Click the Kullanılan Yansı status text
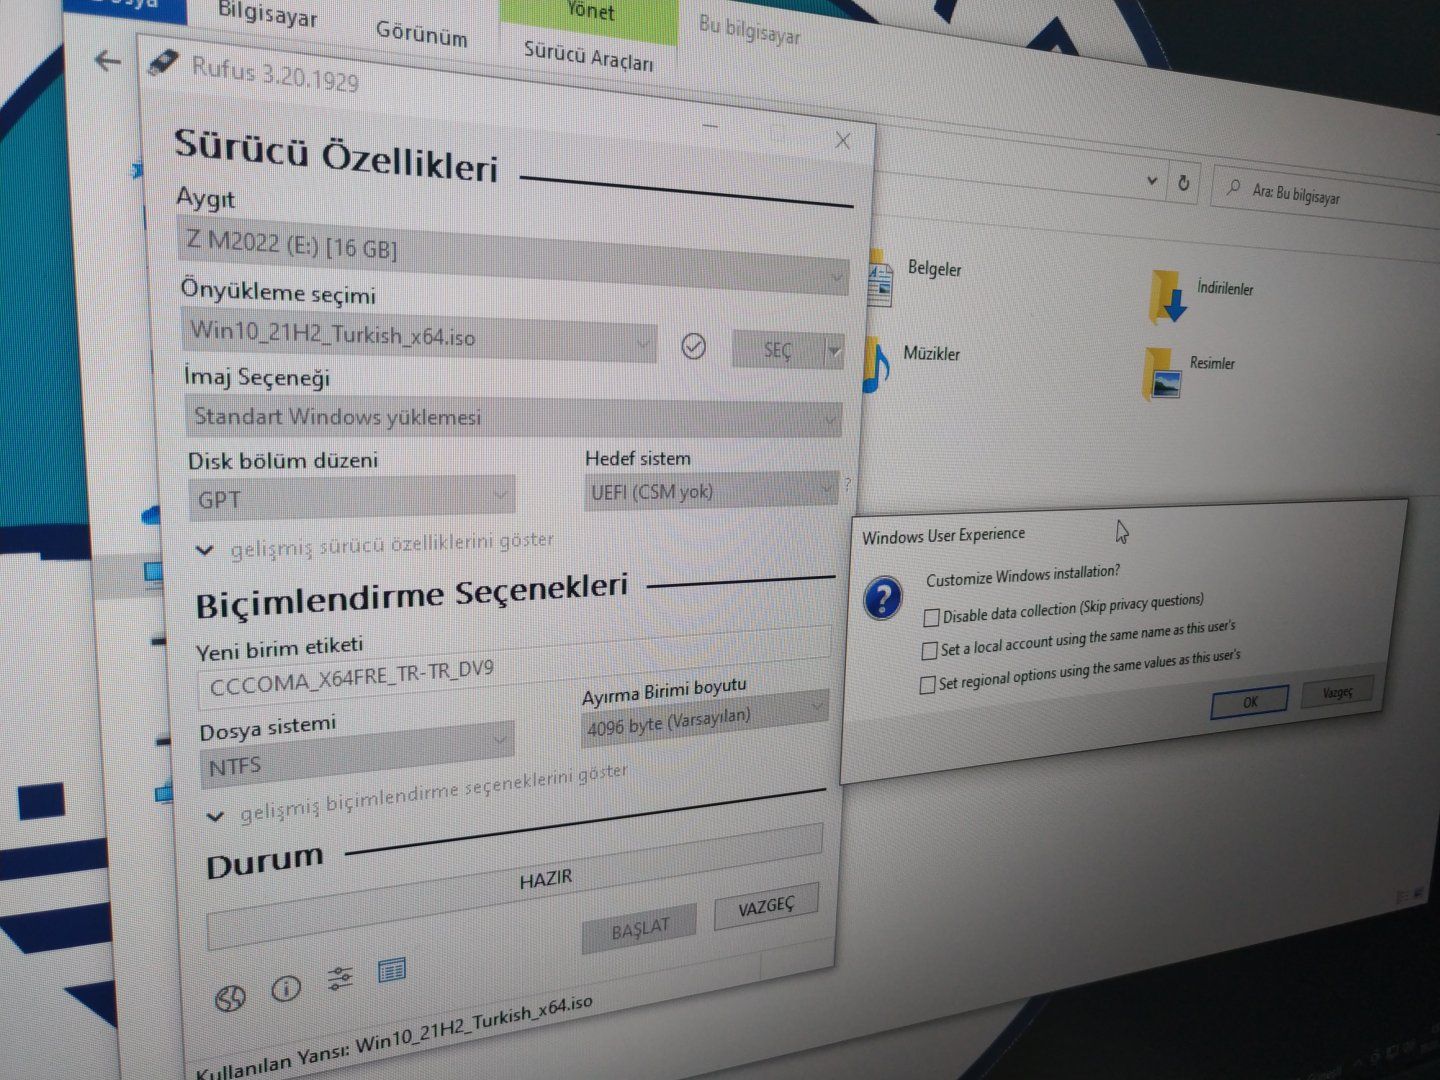The width and height of the screenshot is (1440, 1080). coord(394,1037)
